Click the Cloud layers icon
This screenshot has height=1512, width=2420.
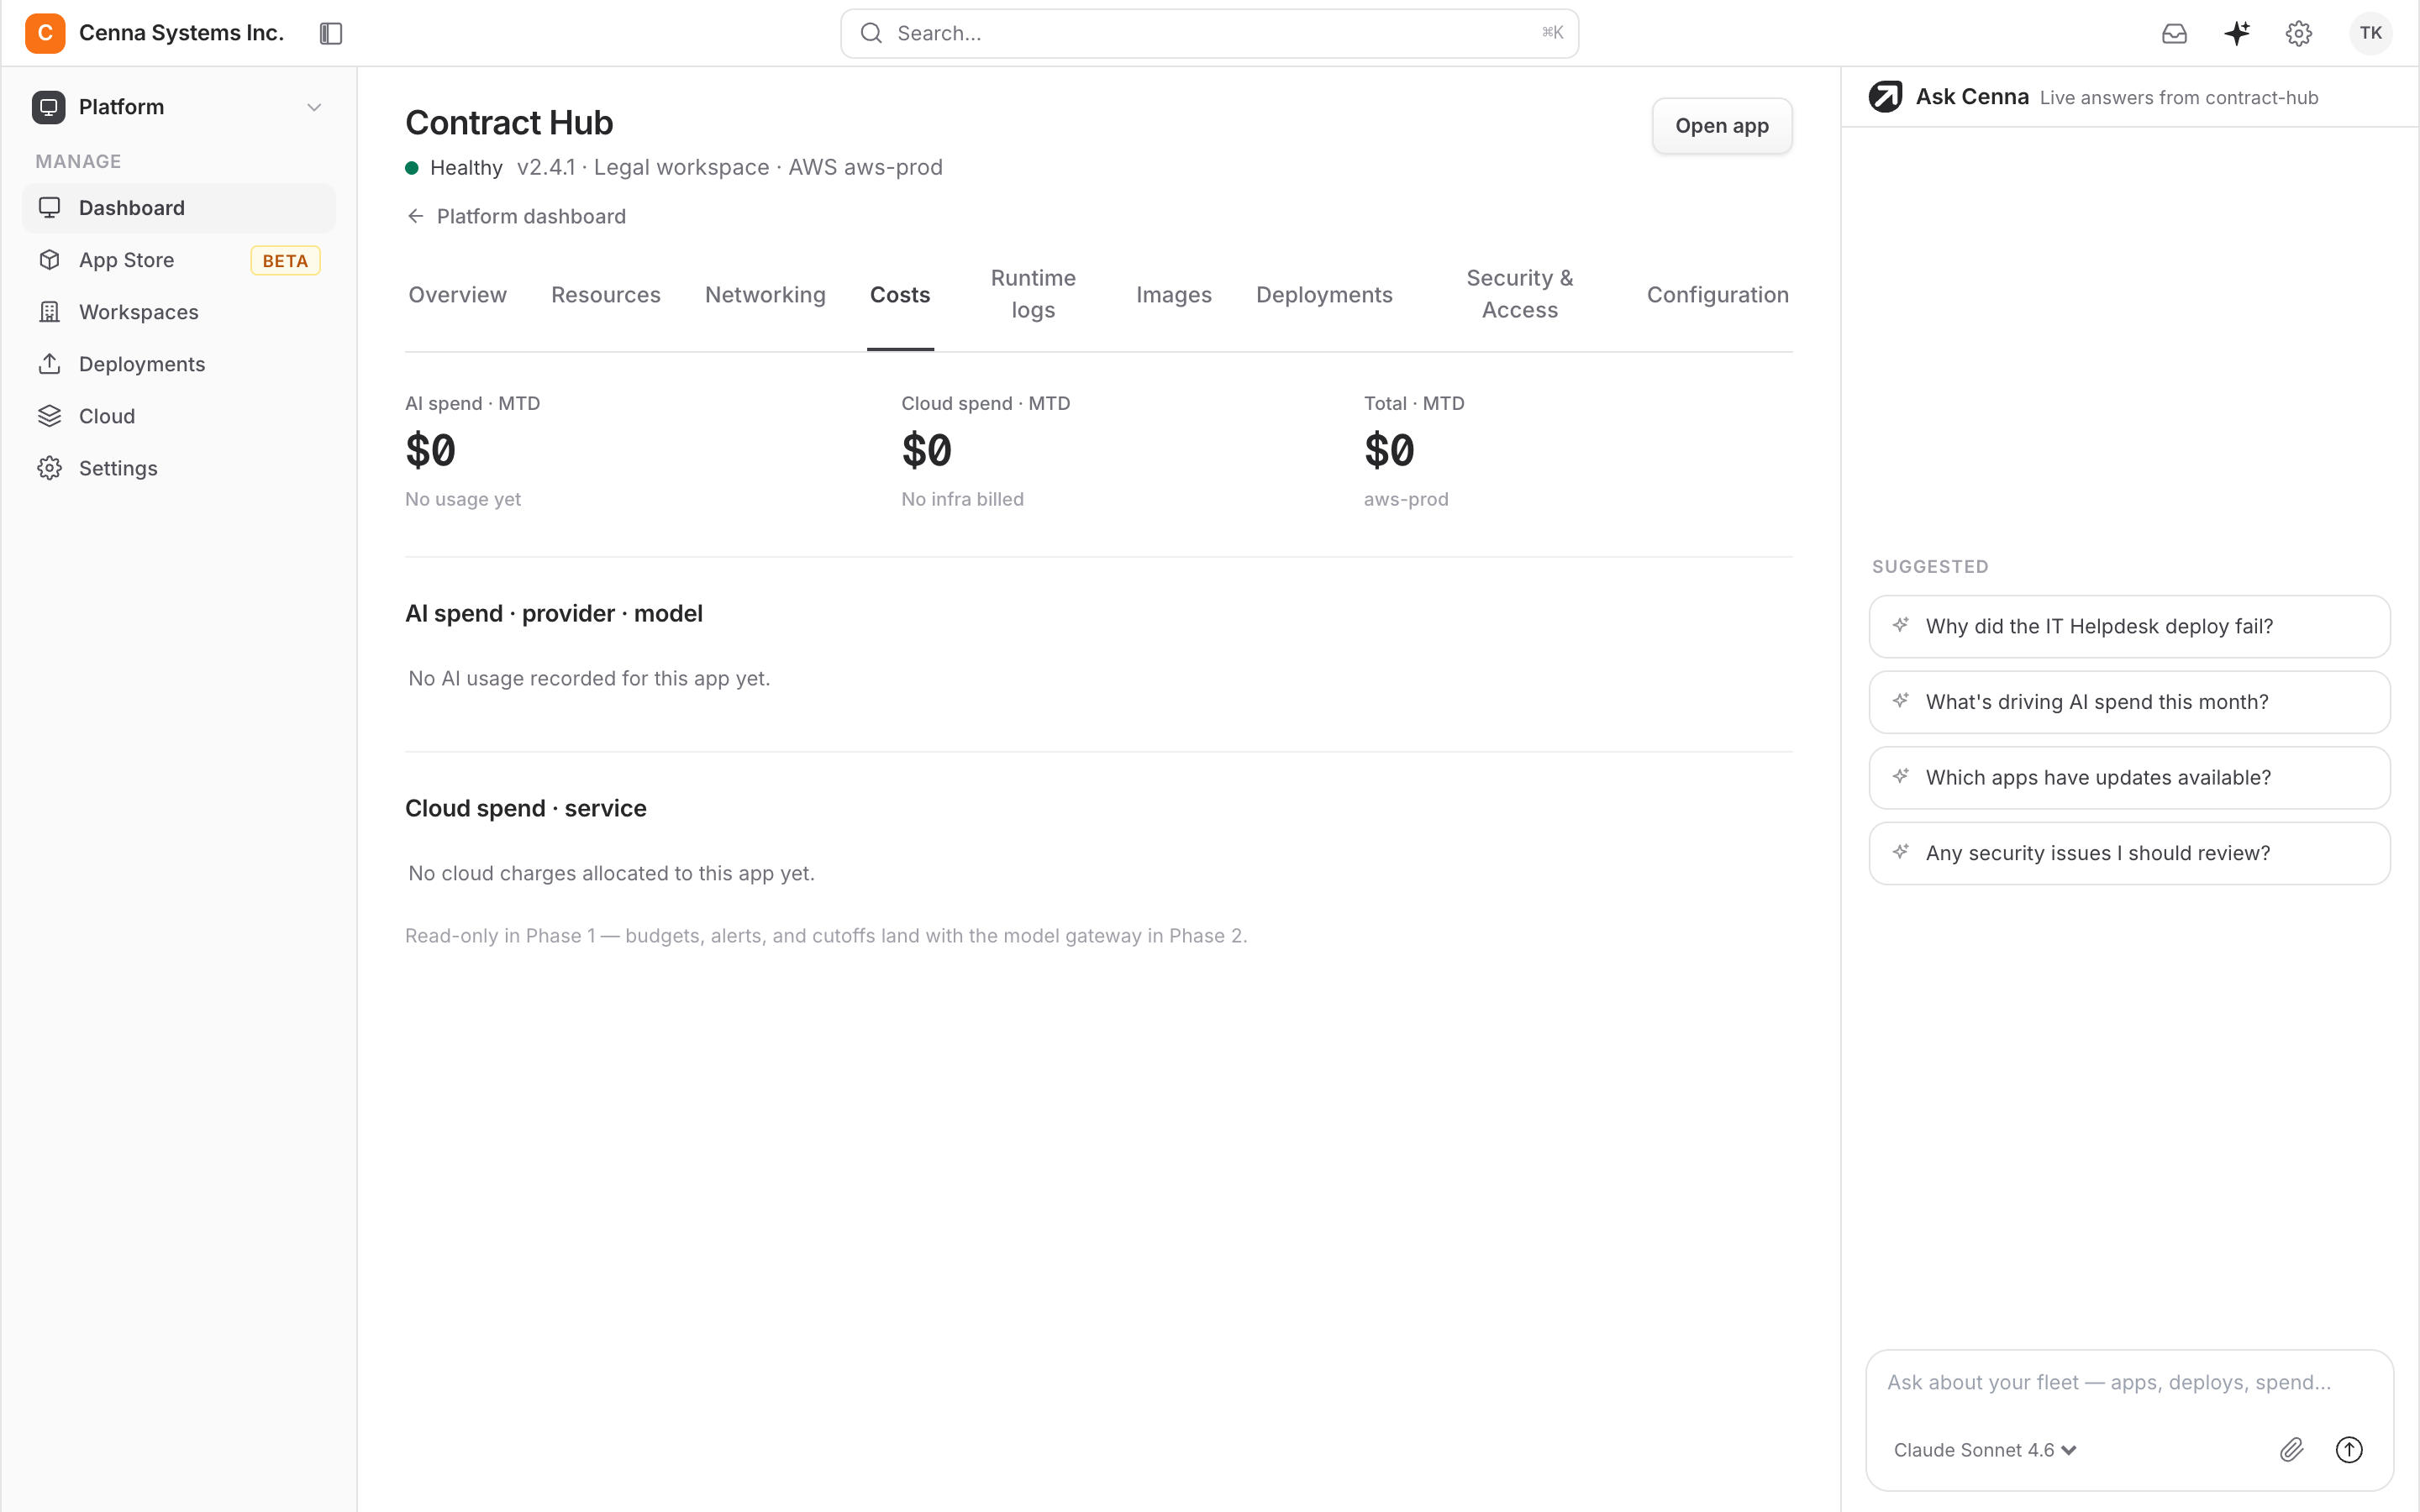(x=49, y=416)
